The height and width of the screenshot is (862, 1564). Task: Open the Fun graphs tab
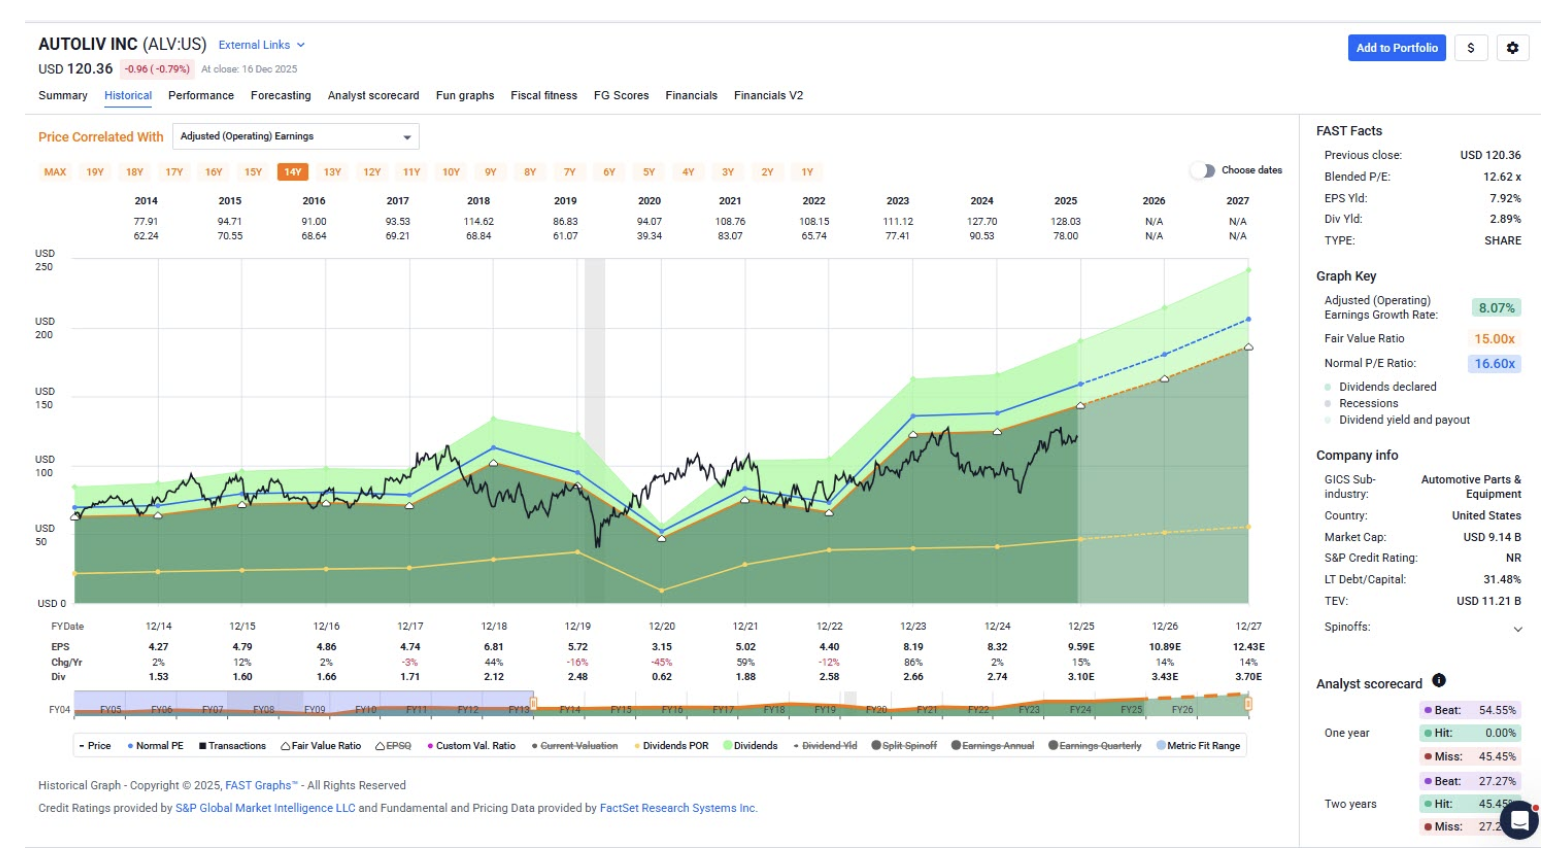[465, 96]
